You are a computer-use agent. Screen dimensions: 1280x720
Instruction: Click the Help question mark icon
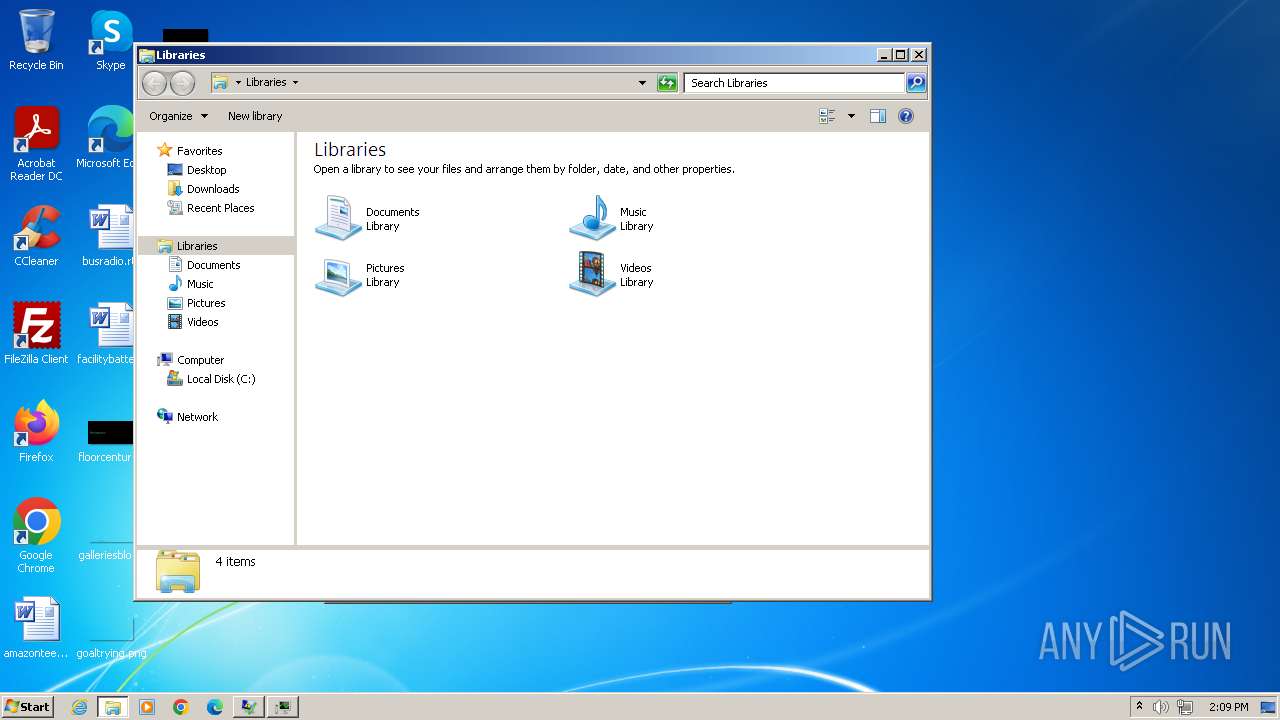point(906,116)
